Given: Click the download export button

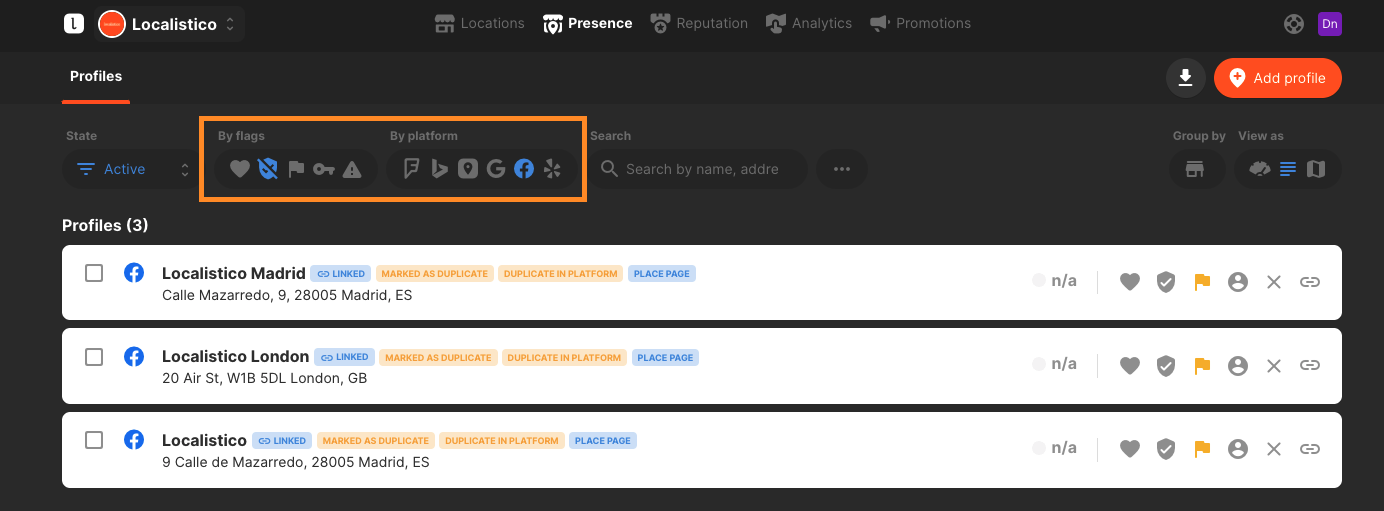Looking at the screenshot, I should (1185, 78).
